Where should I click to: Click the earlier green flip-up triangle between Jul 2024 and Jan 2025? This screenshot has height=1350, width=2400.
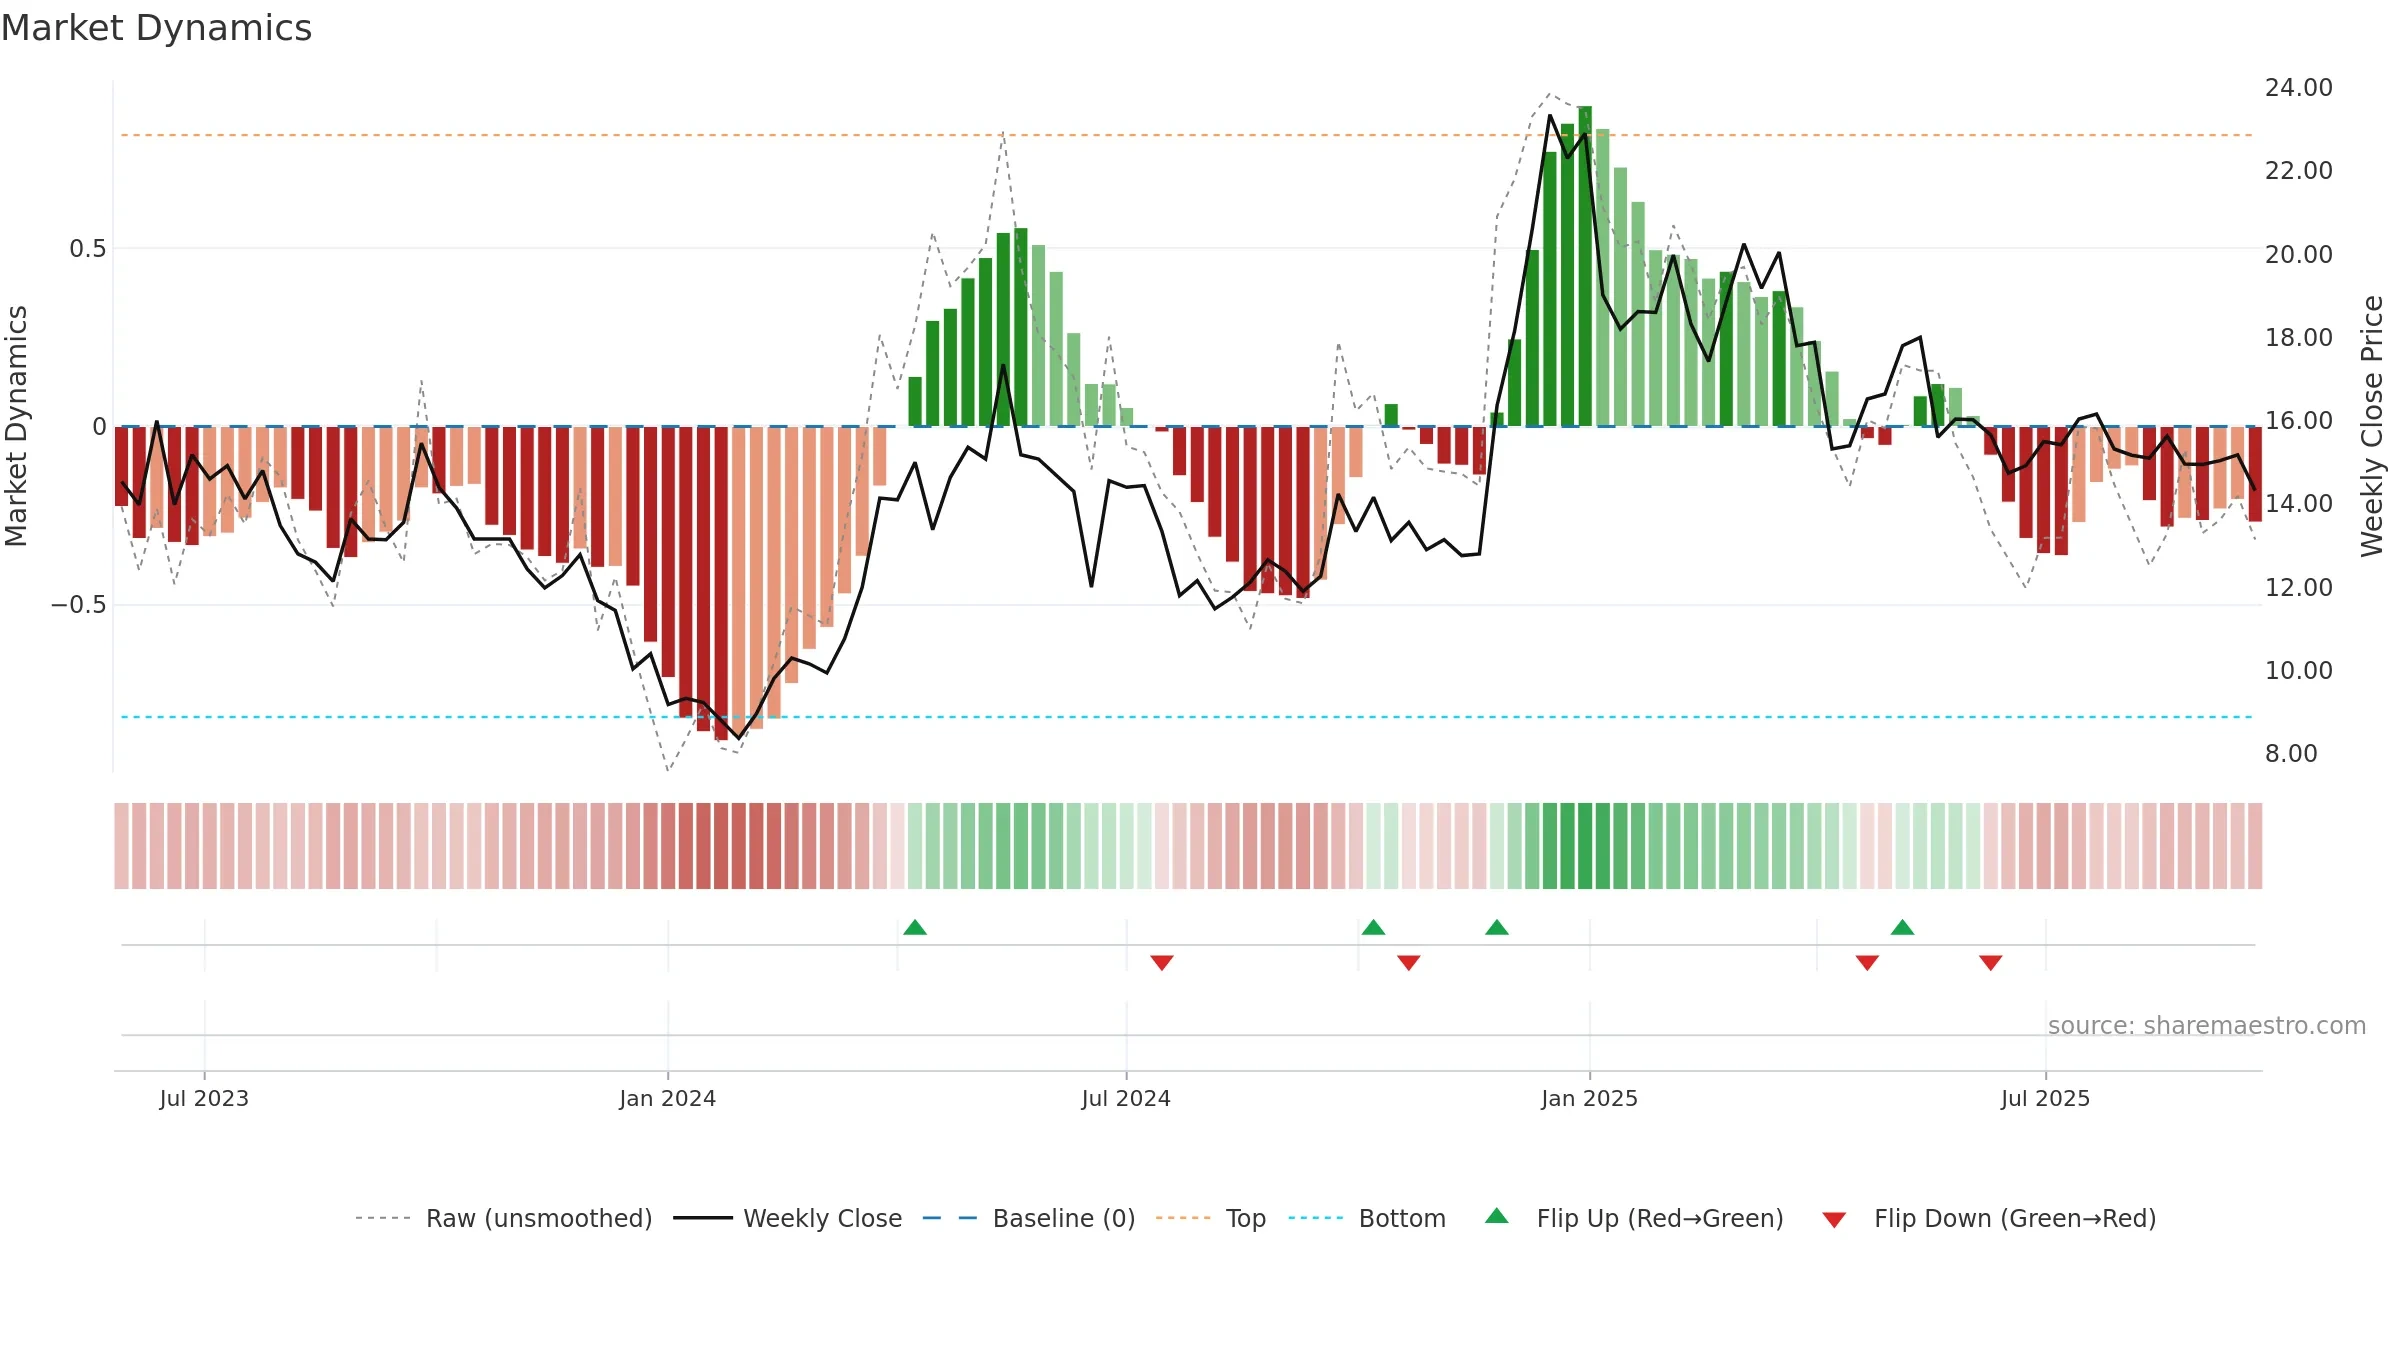point(1373,927)
